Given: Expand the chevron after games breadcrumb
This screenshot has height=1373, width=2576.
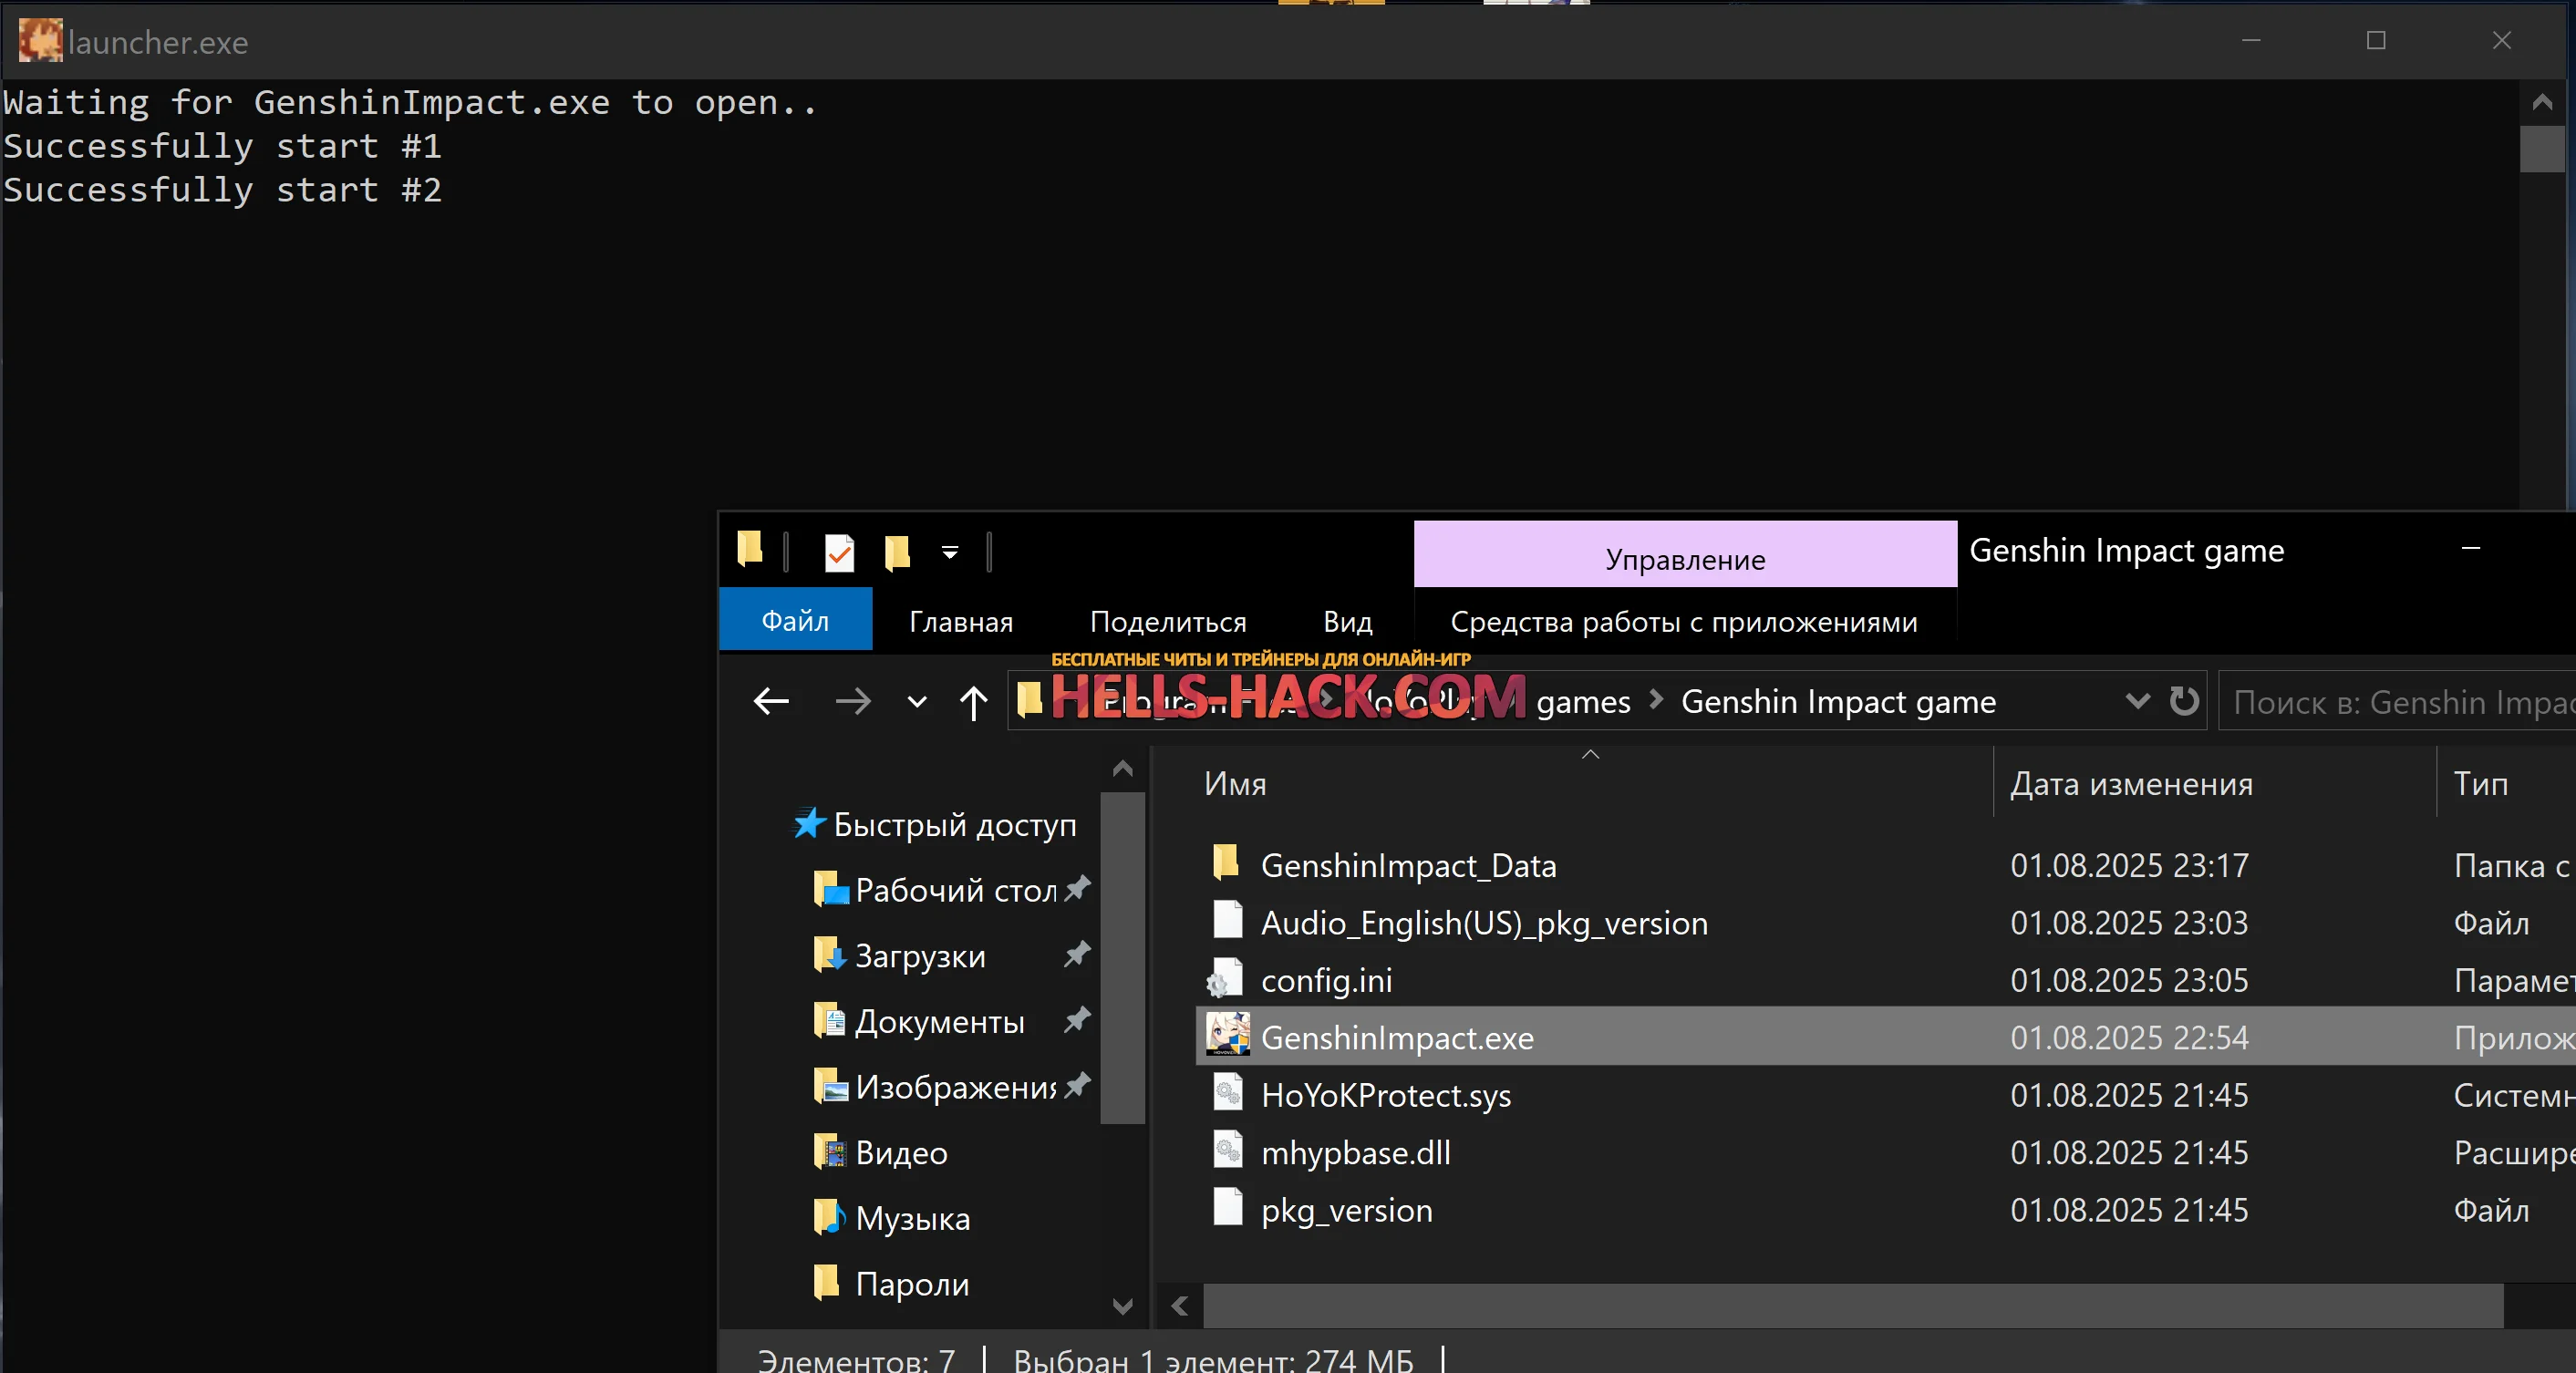Looking at the screenshot, I should [x=1656, y=700].
